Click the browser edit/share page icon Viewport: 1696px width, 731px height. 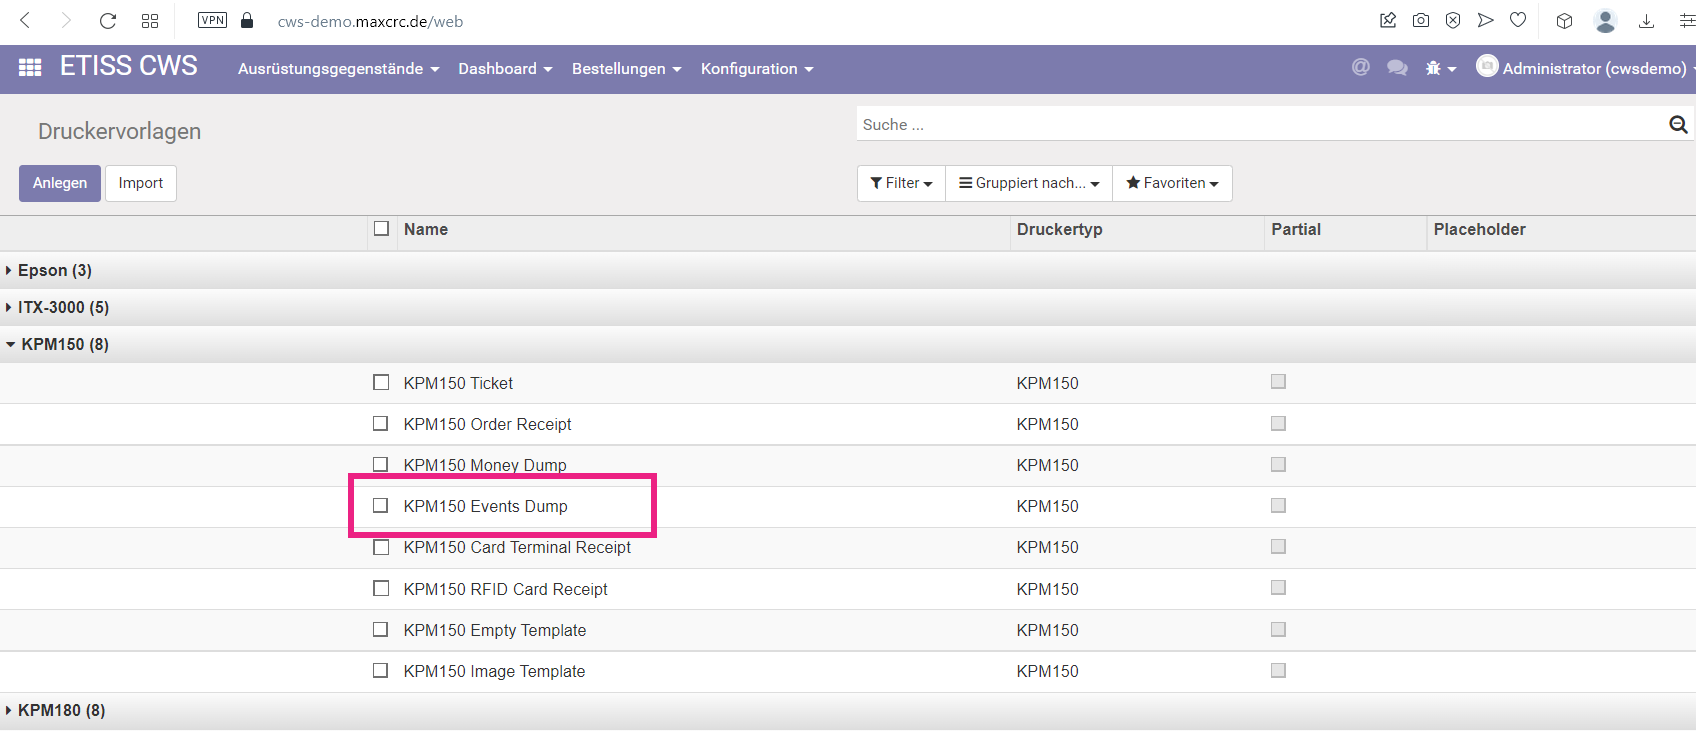pos(1388,20)
